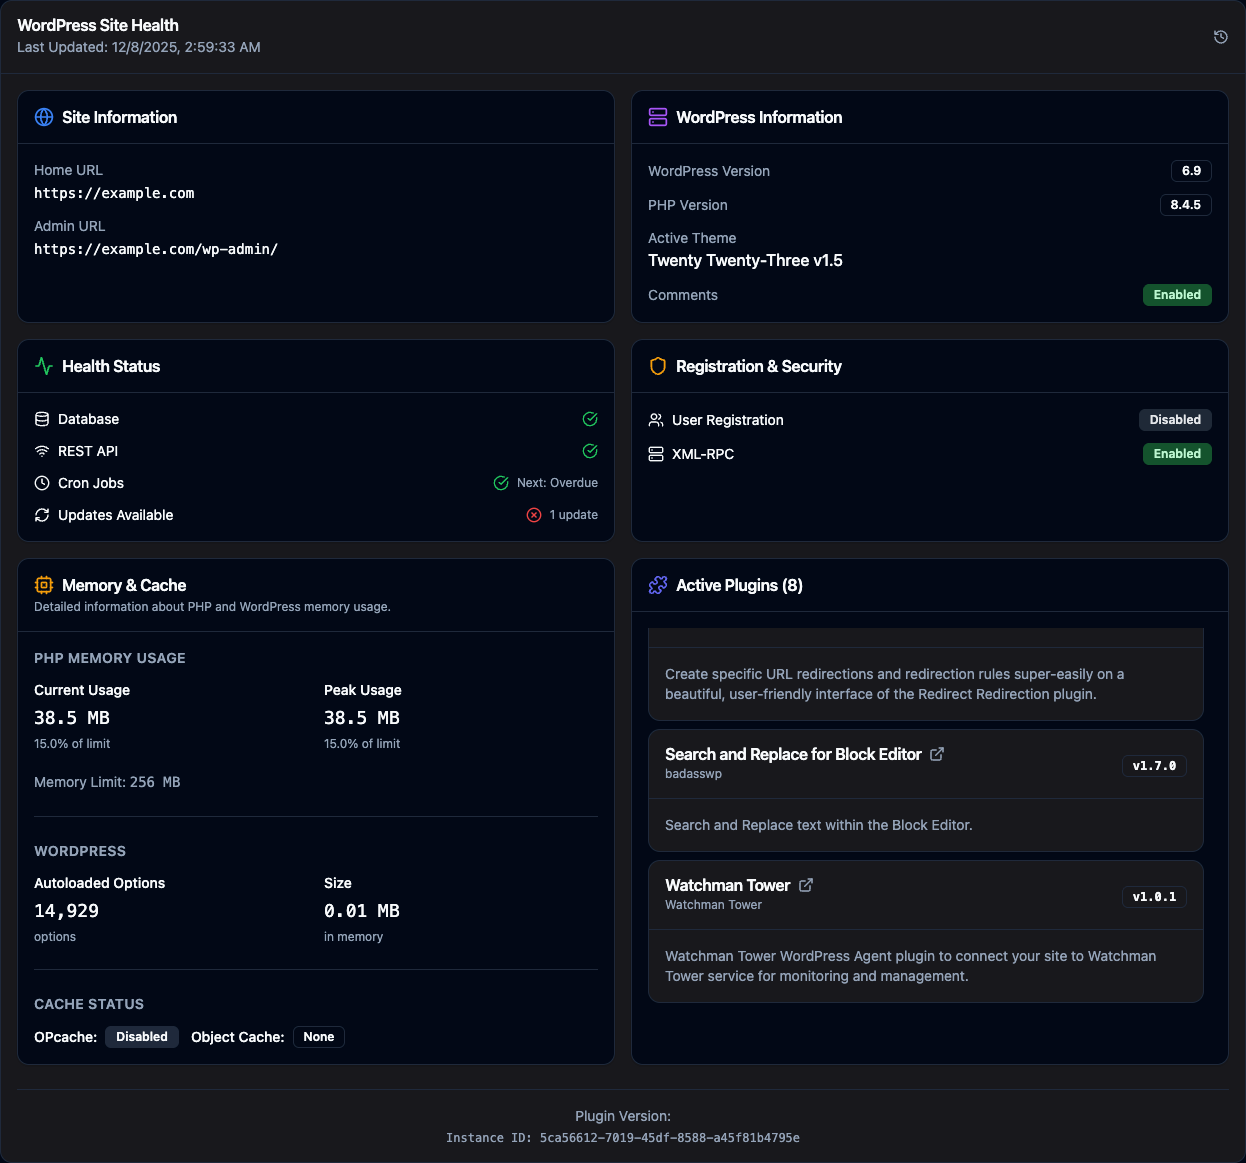This screenshot has height=1163, width=1246.
Task: Click the red error icon beside 1 update
Action: [533, 515]
